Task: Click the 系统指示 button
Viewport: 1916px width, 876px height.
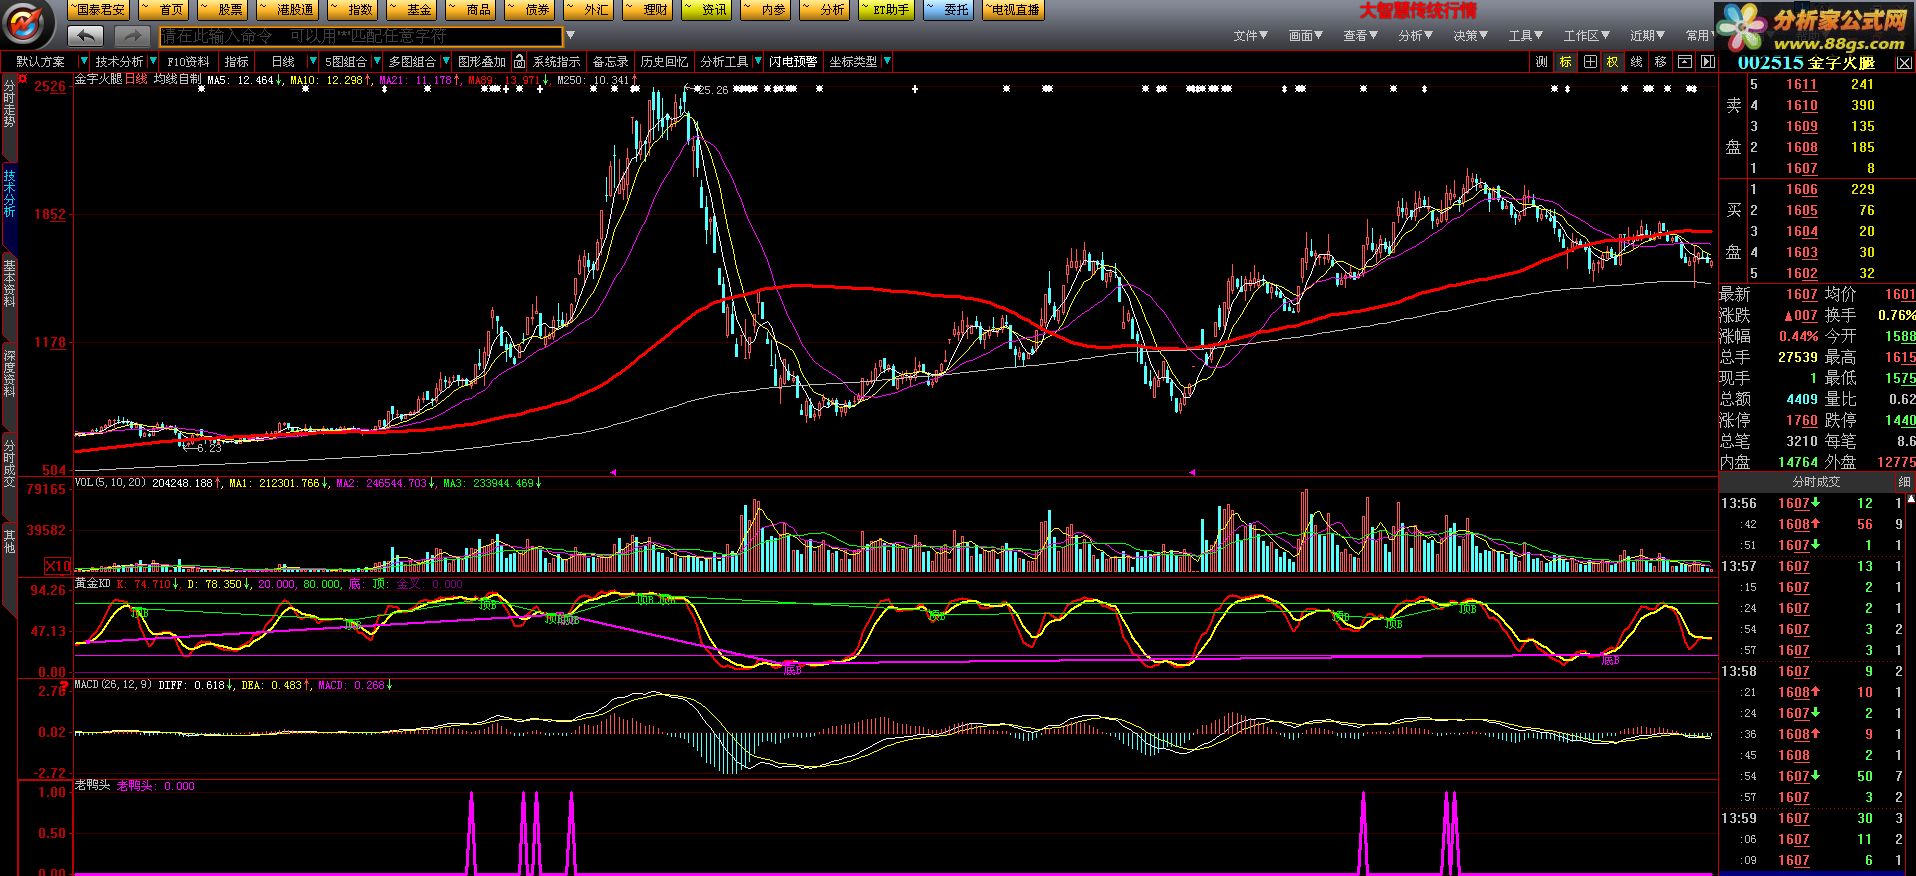Action: point(557,62)
